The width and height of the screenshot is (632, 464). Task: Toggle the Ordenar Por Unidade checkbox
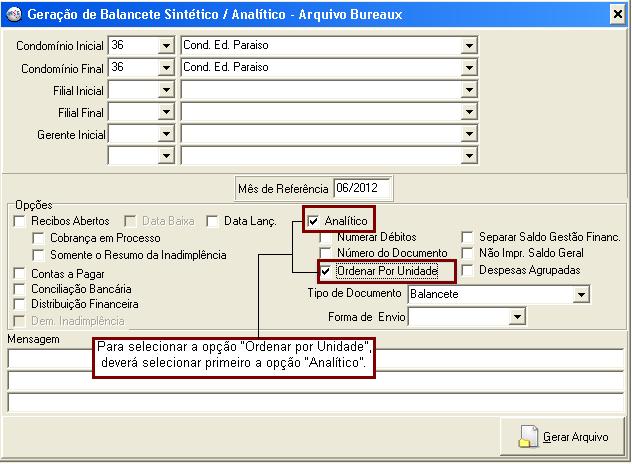pyautogui.click(x=326, y=271)
